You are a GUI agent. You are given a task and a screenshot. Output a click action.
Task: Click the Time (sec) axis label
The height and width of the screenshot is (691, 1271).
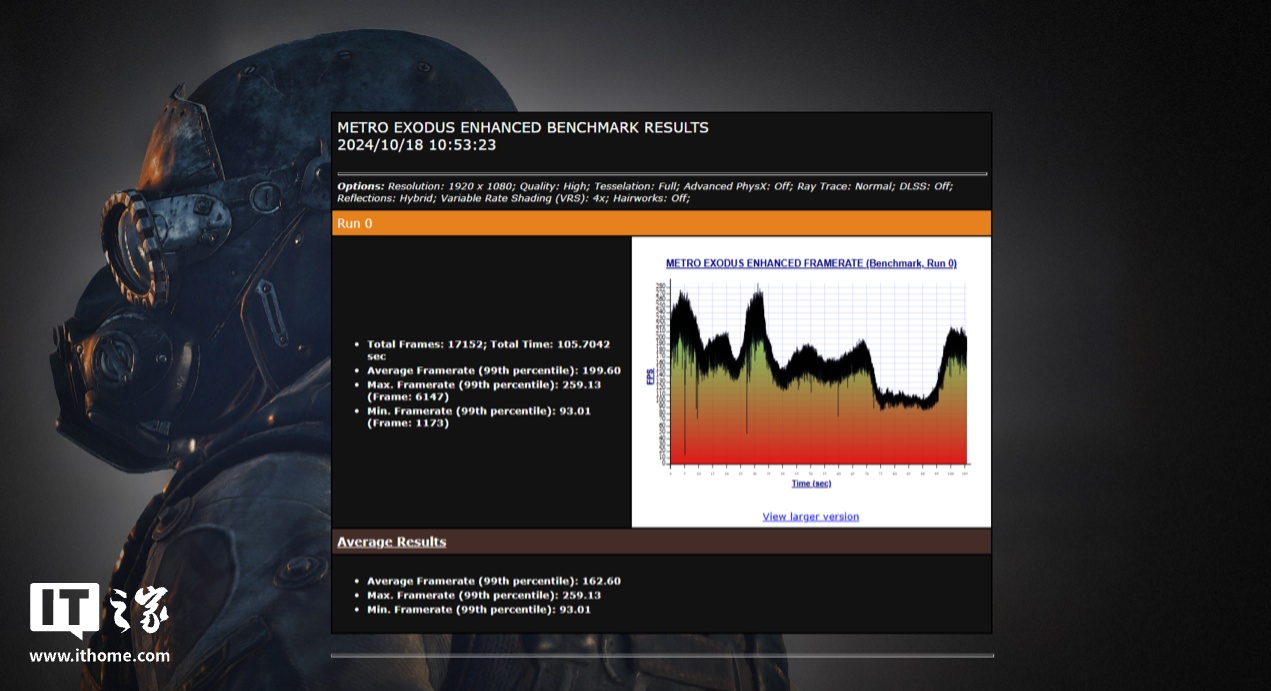click(x=811, y=484)
